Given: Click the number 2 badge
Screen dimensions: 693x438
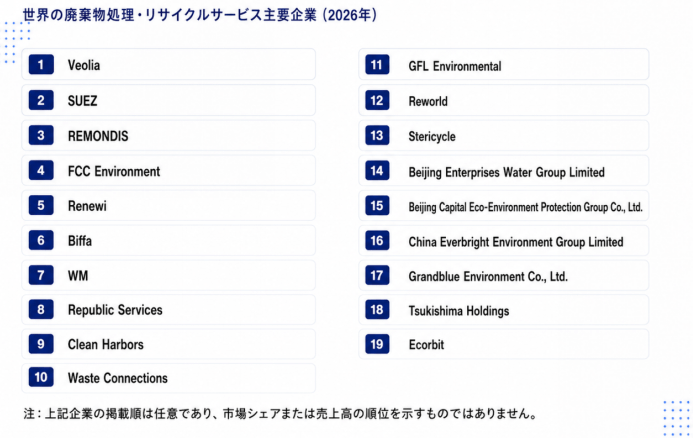Looking at the screenshot, I should point(41,100).
